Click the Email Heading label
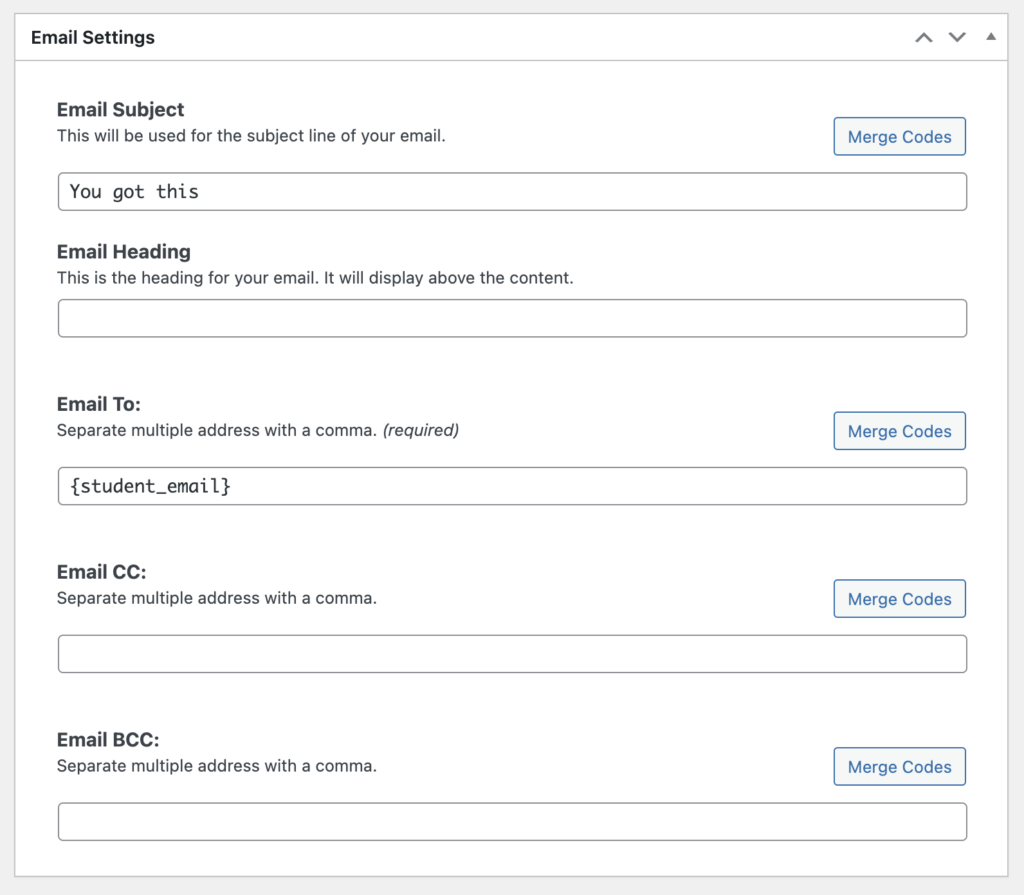 coord(124,252)
